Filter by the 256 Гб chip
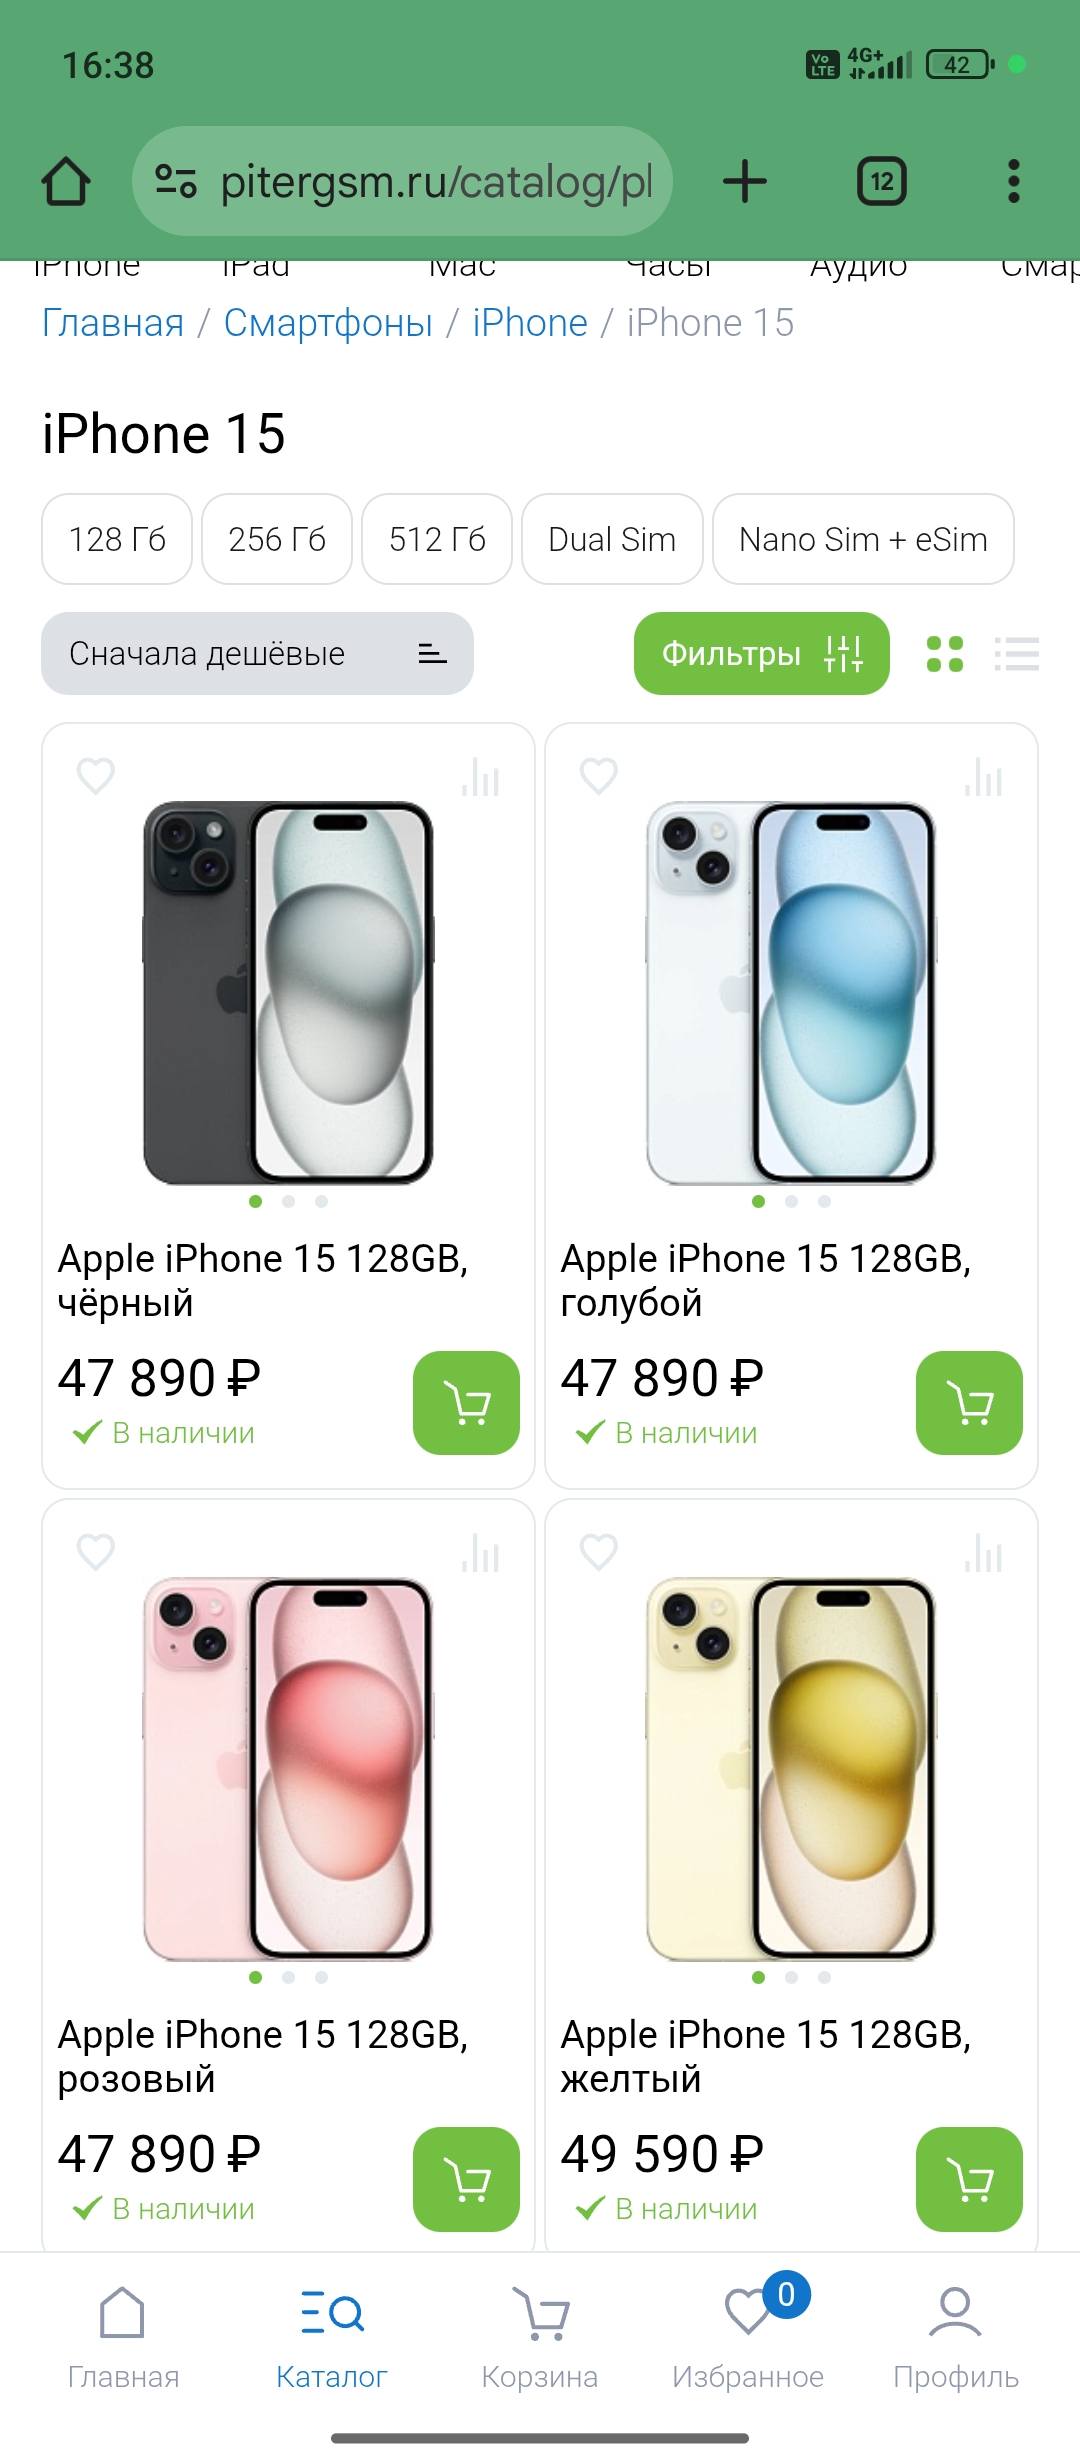Screen dimensions: 1080x2460 (x=277, y=539)
